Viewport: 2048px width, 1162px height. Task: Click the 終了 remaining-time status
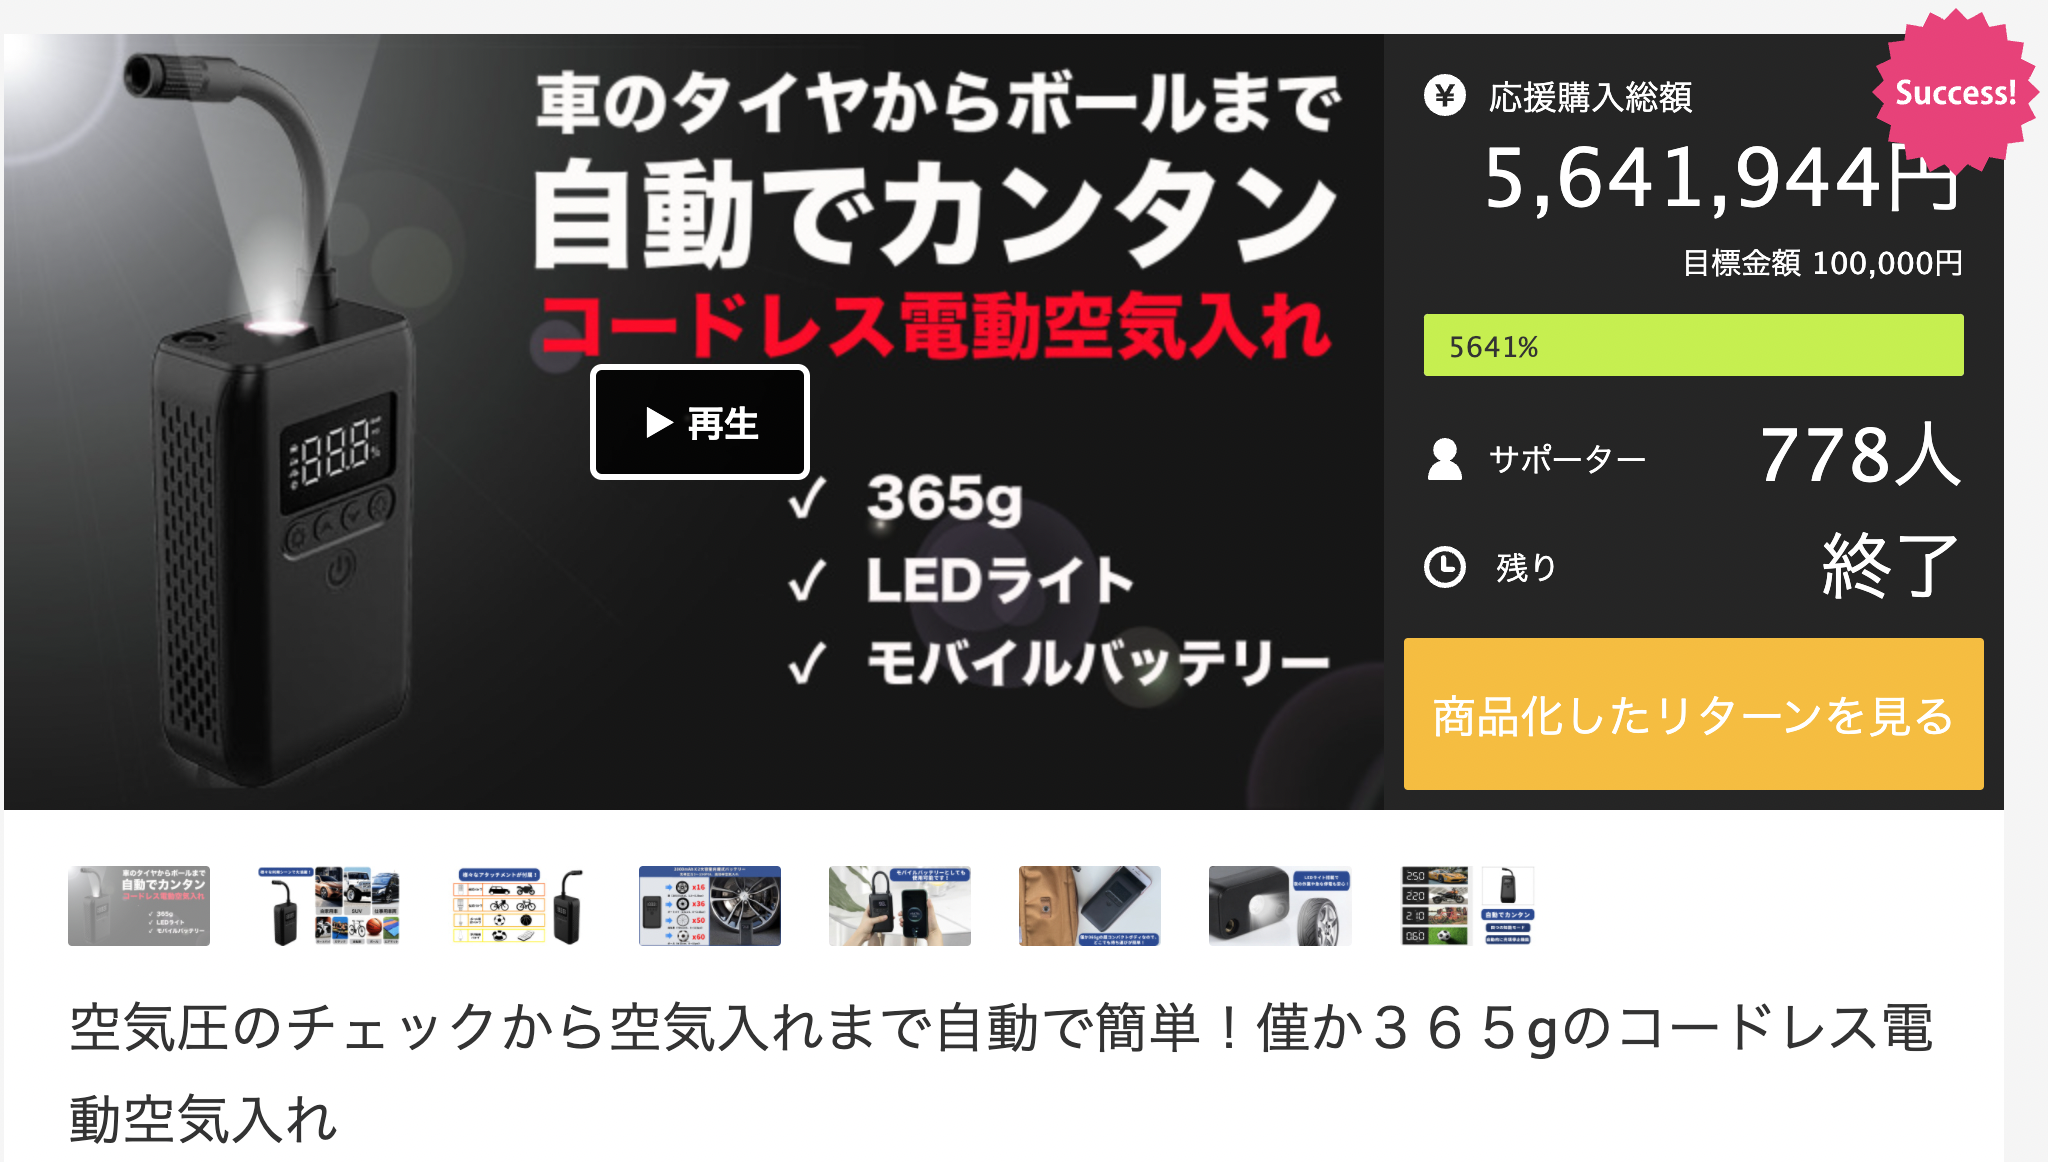[x=1890, y=565]
